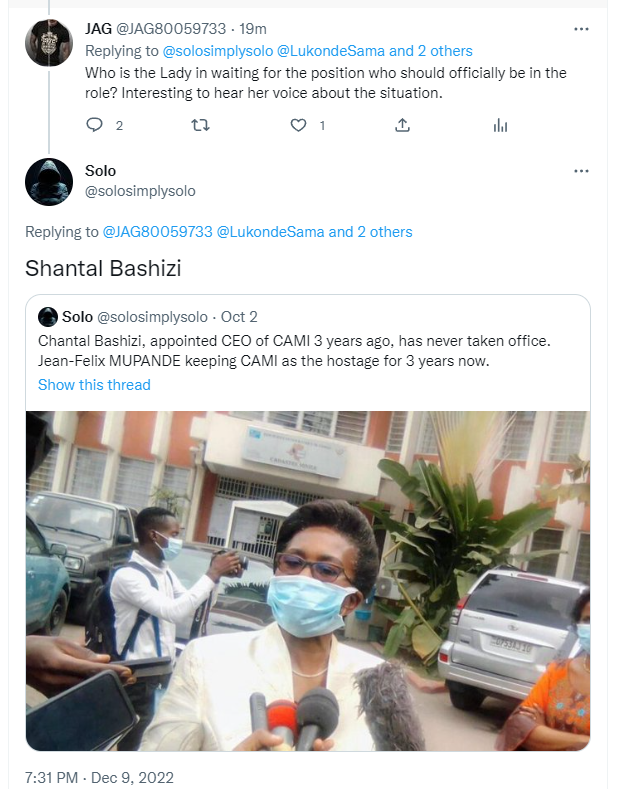Open Solo's display name profile link
621x789 pixels.
click(101, 171)
